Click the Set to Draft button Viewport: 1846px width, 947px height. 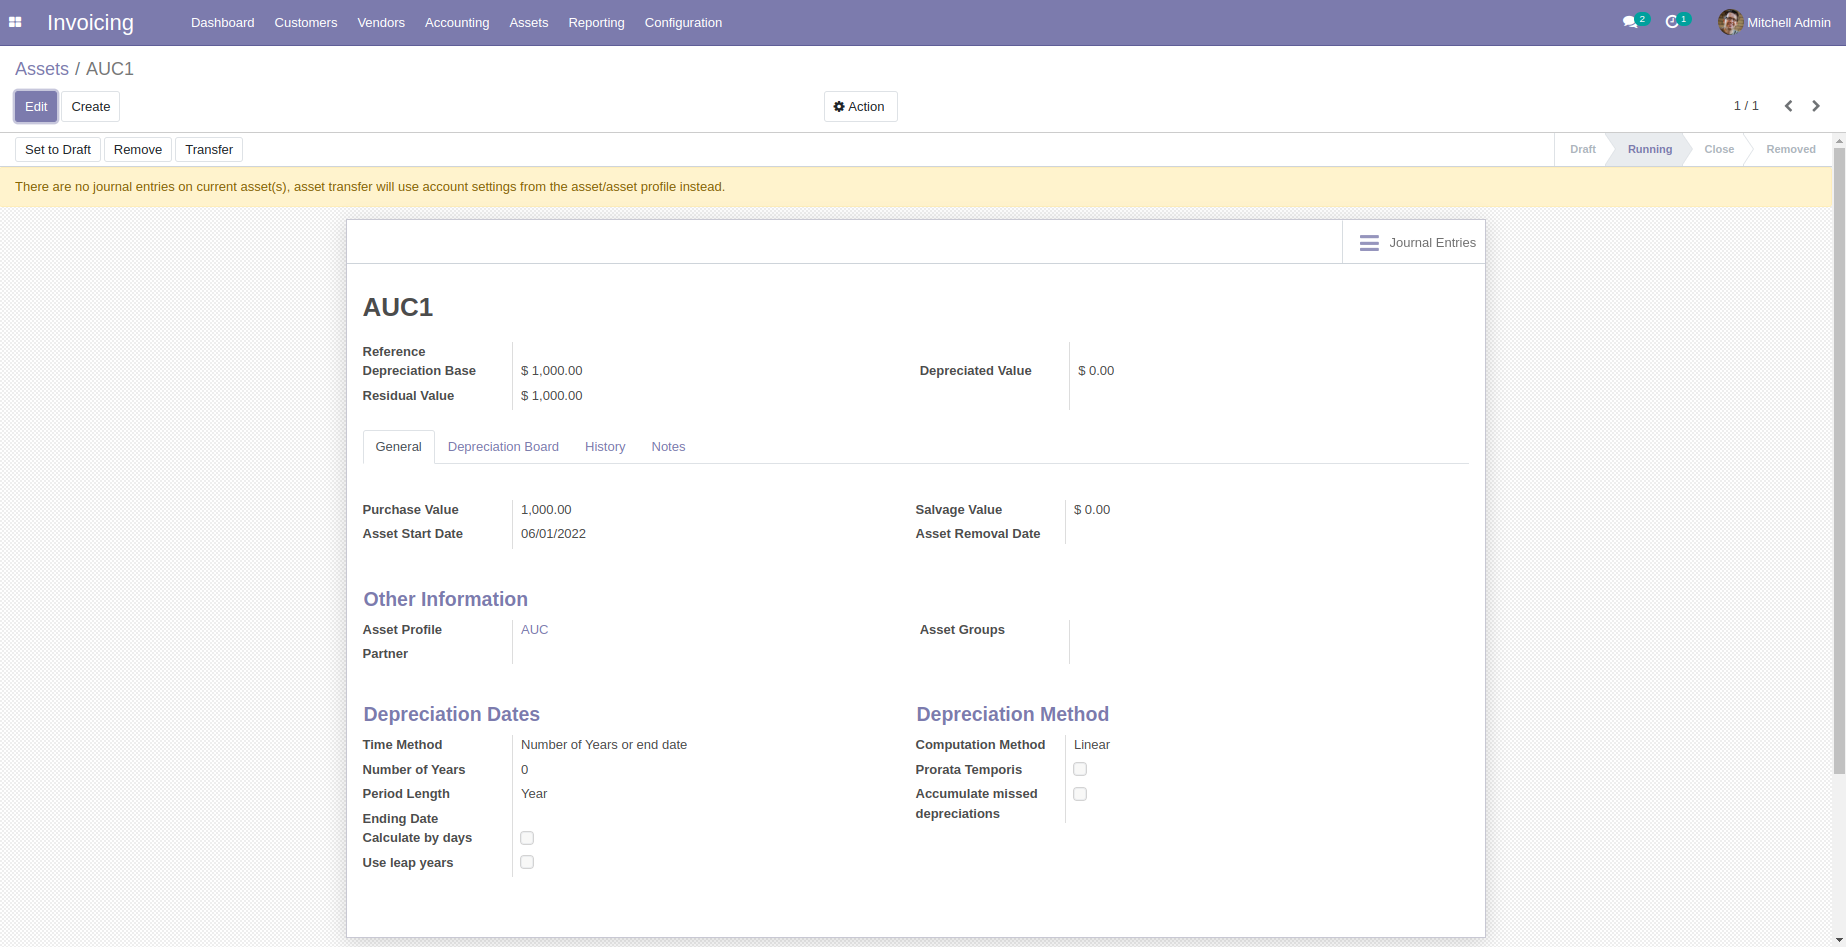click(57, 149)
